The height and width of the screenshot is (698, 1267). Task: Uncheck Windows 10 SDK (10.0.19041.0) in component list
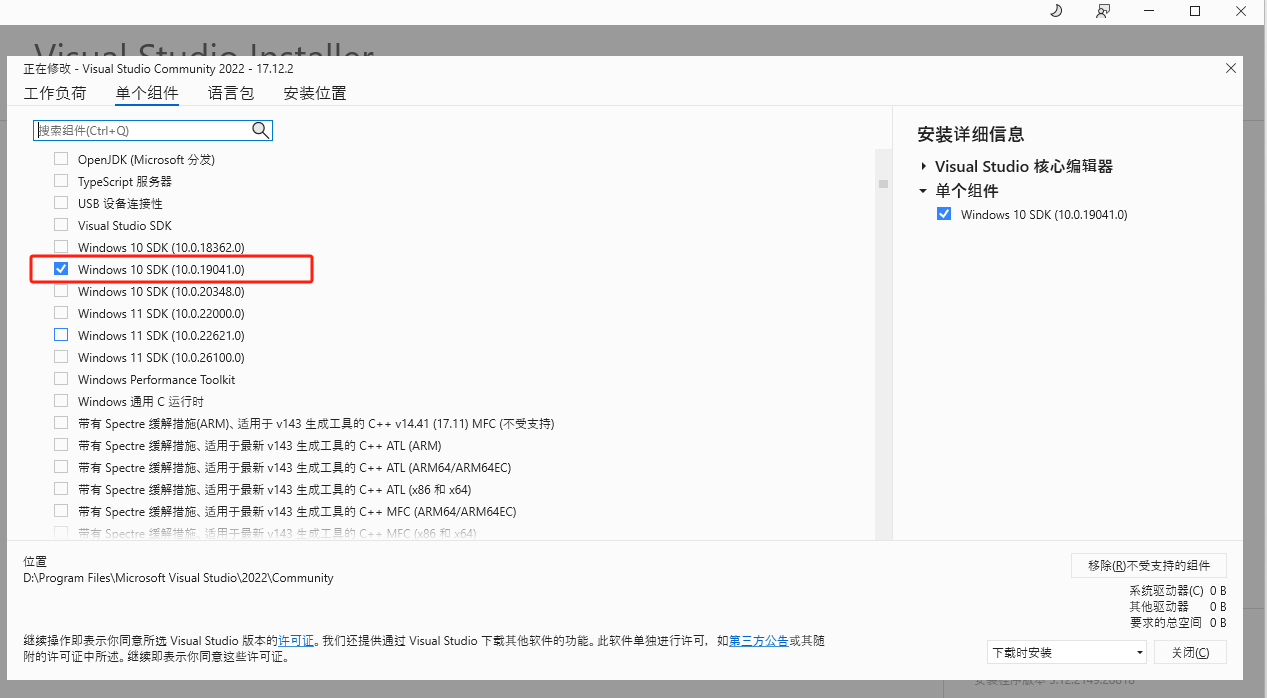click(61, 269)
